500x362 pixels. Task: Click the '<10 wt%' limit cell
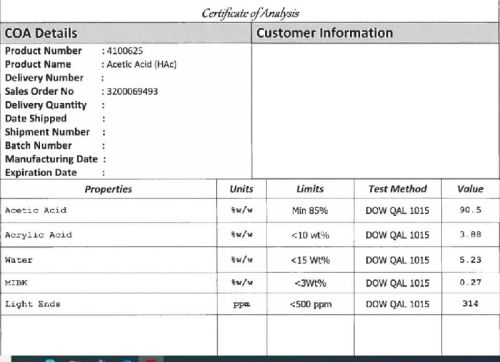(x=310, y=235)
